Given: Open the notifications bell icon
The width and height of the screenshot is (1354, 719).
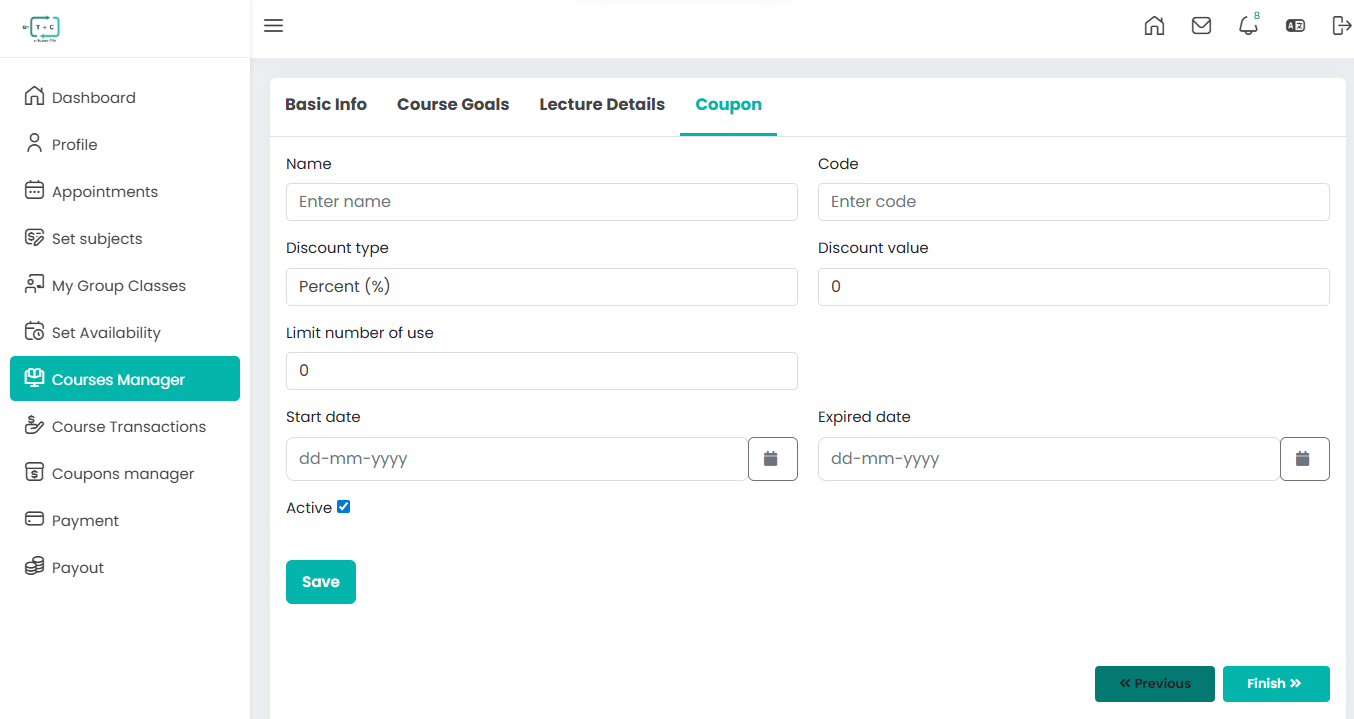Looking at the screenshot, I should tap(1248, 26).
